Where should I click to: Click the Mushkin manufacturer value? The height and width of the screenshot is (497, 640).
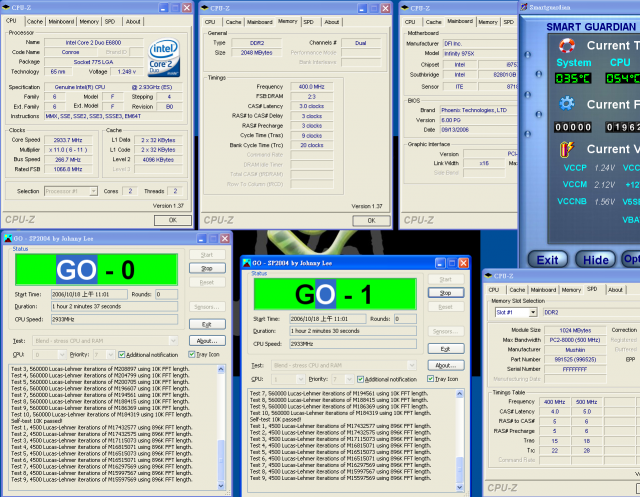tap(575, 350)
